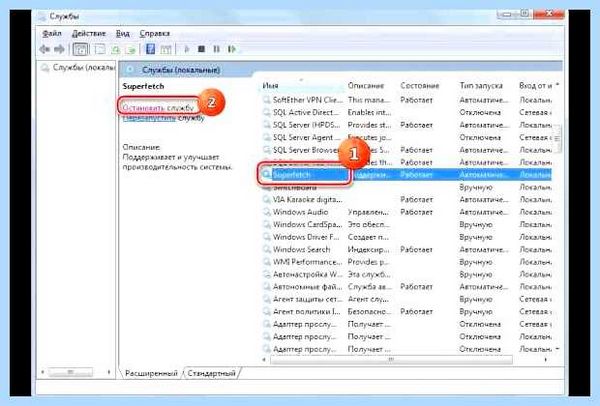Click the Остановить службу link
The width and height of the screenshot is (600, 406).
click(x=158, y=108)
